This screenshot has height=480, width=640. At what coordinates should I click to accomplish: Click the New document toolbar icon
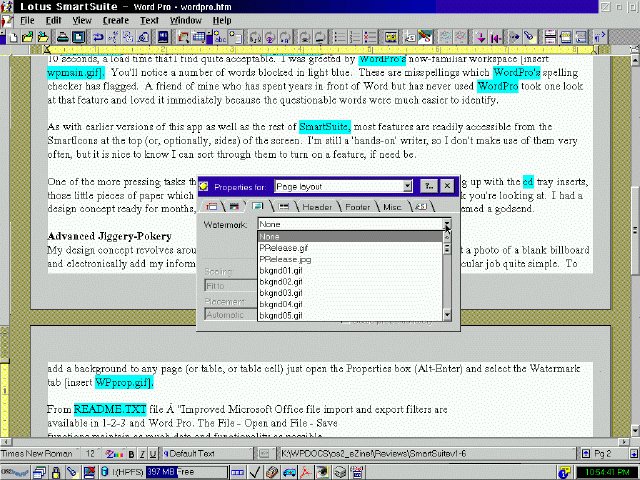(x=12, y=38)
